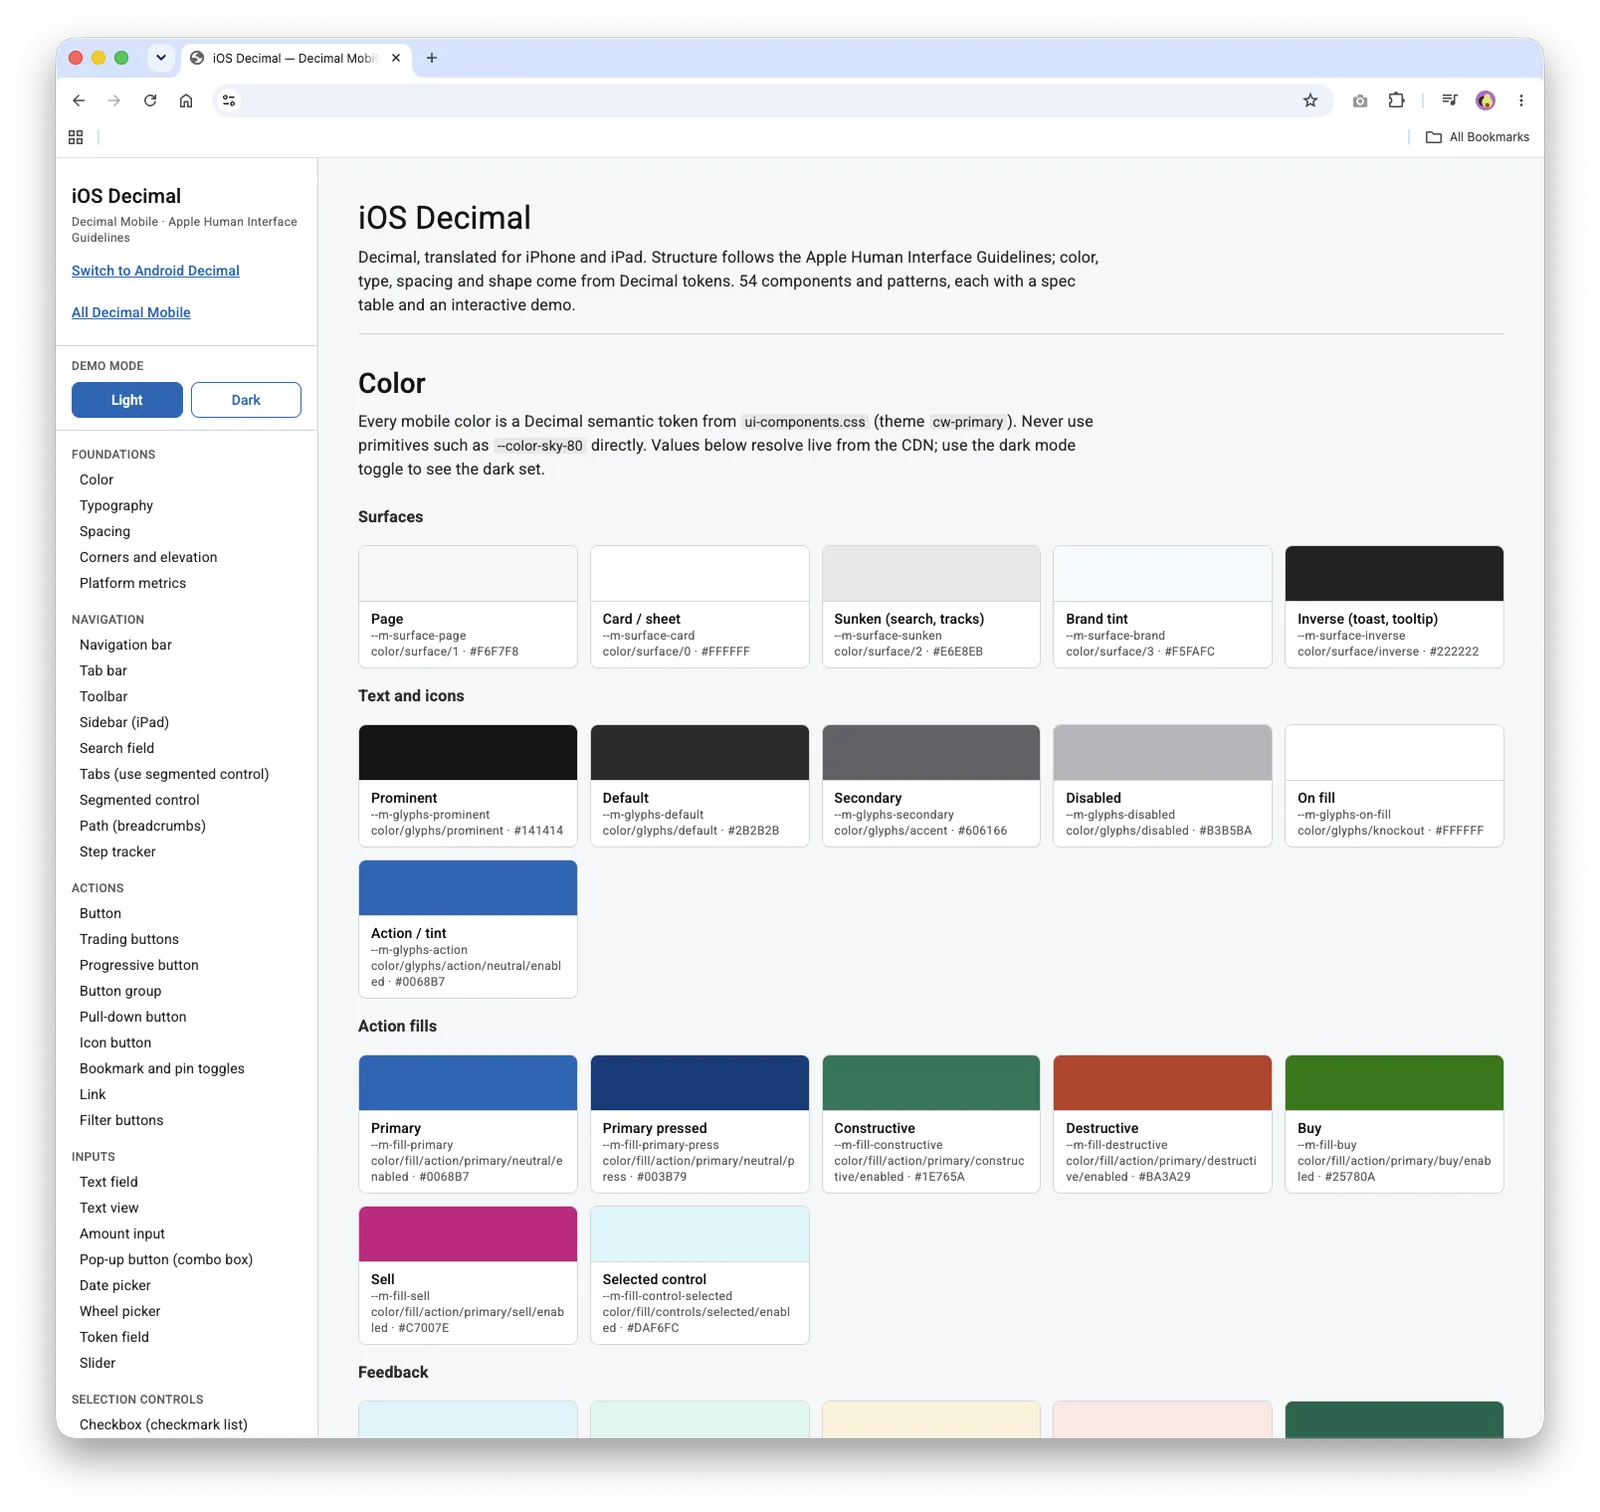Open the Wheel picker entry
This screenshot has height=1512, width=1600.
tap(120, 1311)
